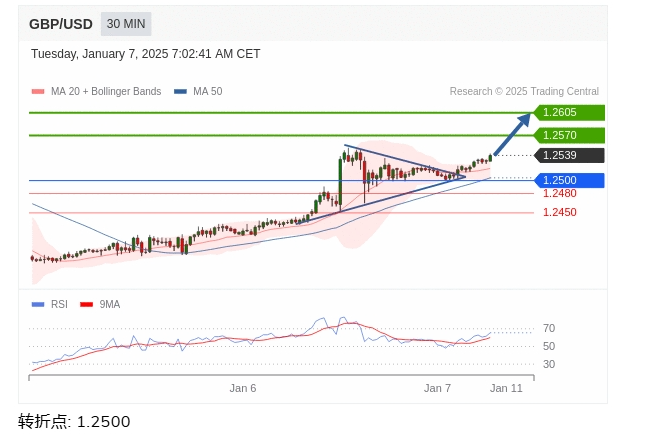This screenshot has height=438, width=672.
Task: Click the 1.2450 support level label
Action: (x=560, y=212)
